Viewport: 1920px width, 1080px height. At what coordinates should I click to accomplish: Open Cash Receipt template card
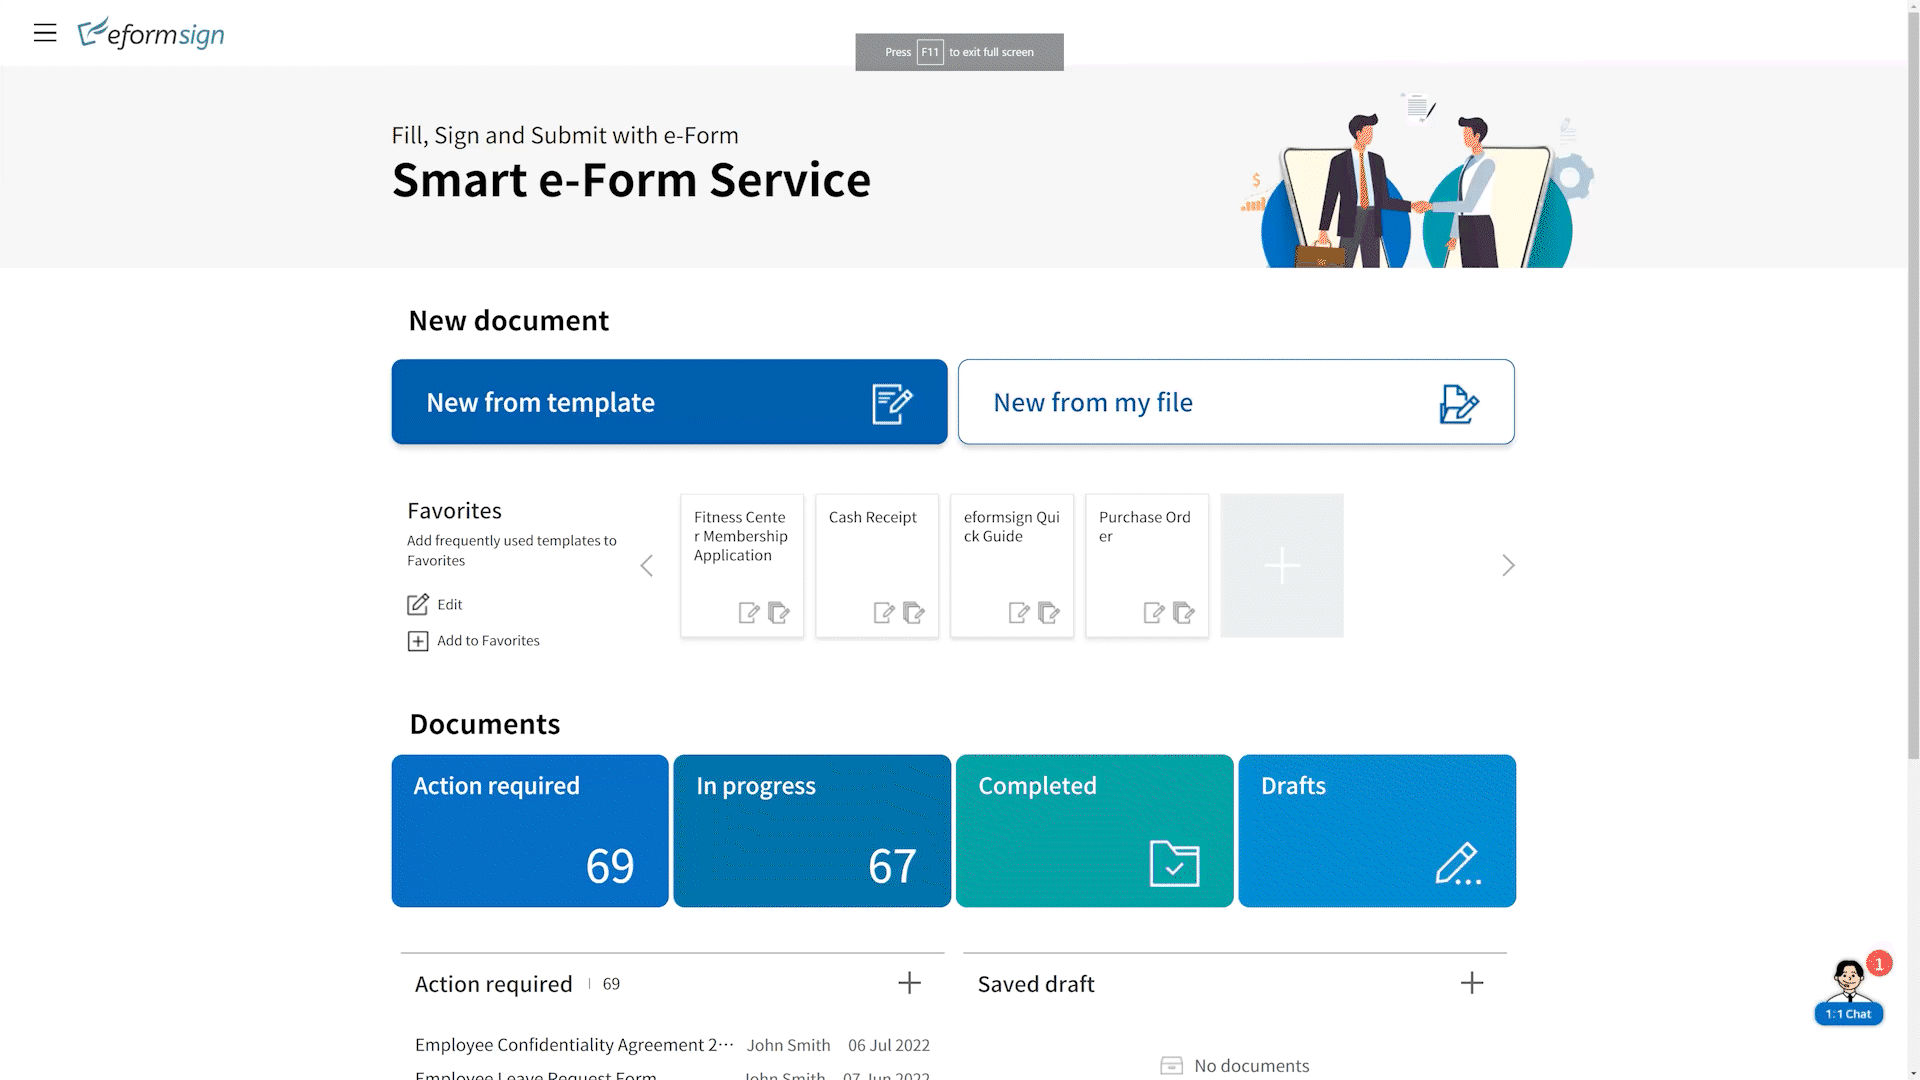(x=877, y=565)
